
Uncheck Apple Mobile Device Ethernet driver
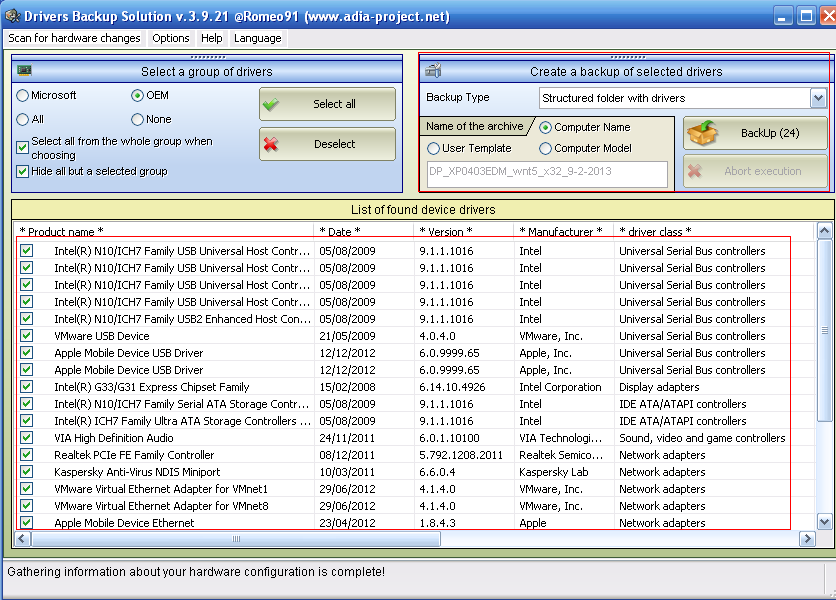tap(27, 523)
